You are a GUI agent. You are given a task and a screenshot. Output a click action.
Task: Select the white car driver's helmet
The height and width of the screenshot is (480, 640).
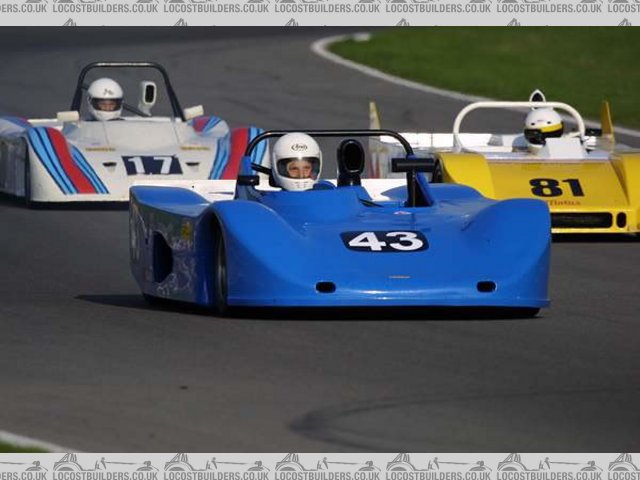[x=105, y=98]
